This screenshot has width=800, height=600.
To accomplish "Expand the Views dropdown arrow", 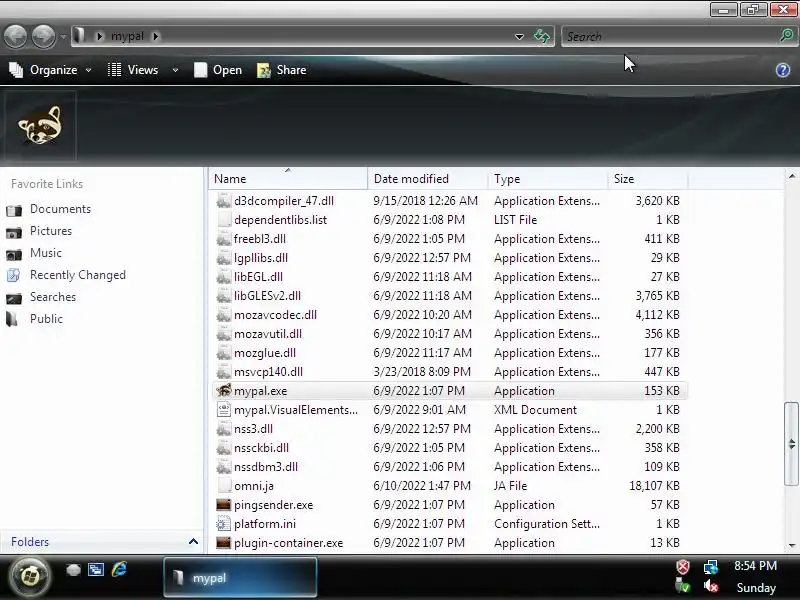I will (175, 70).
